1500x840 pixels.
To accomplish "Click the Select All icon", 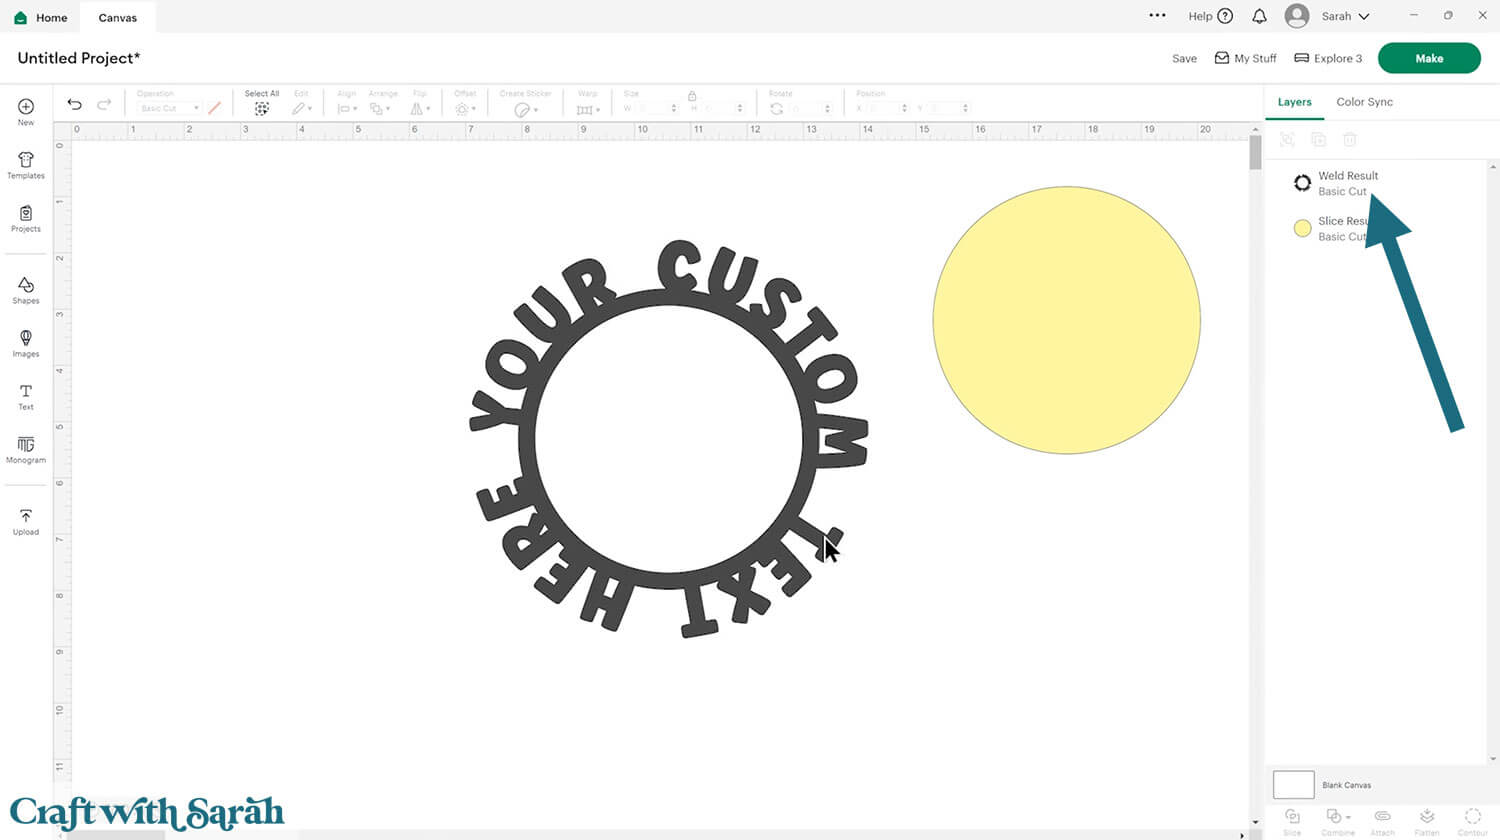I will point(262,108).
